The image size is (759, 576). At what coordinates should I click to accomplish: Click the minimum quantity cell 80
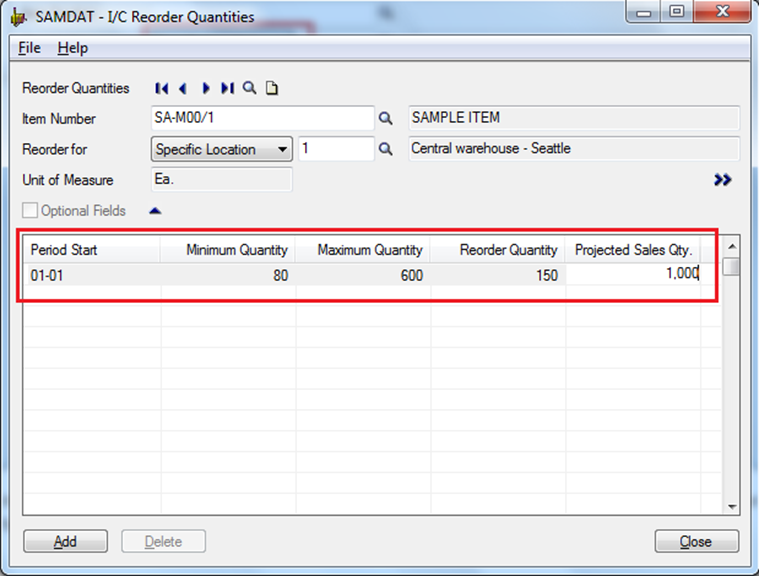pyautogui.click(x=228, y=275)
